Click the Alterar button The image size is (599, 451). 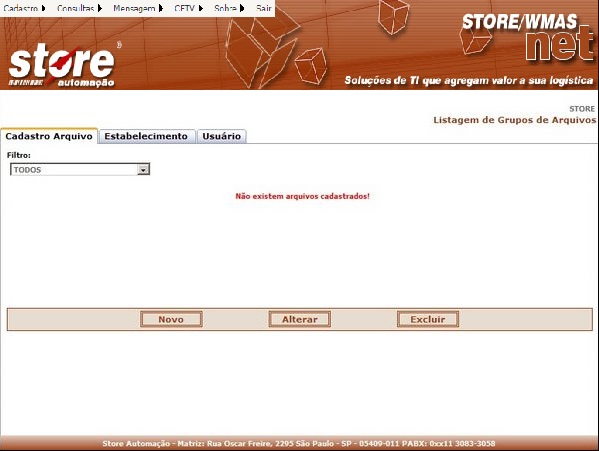click(300, 319)
